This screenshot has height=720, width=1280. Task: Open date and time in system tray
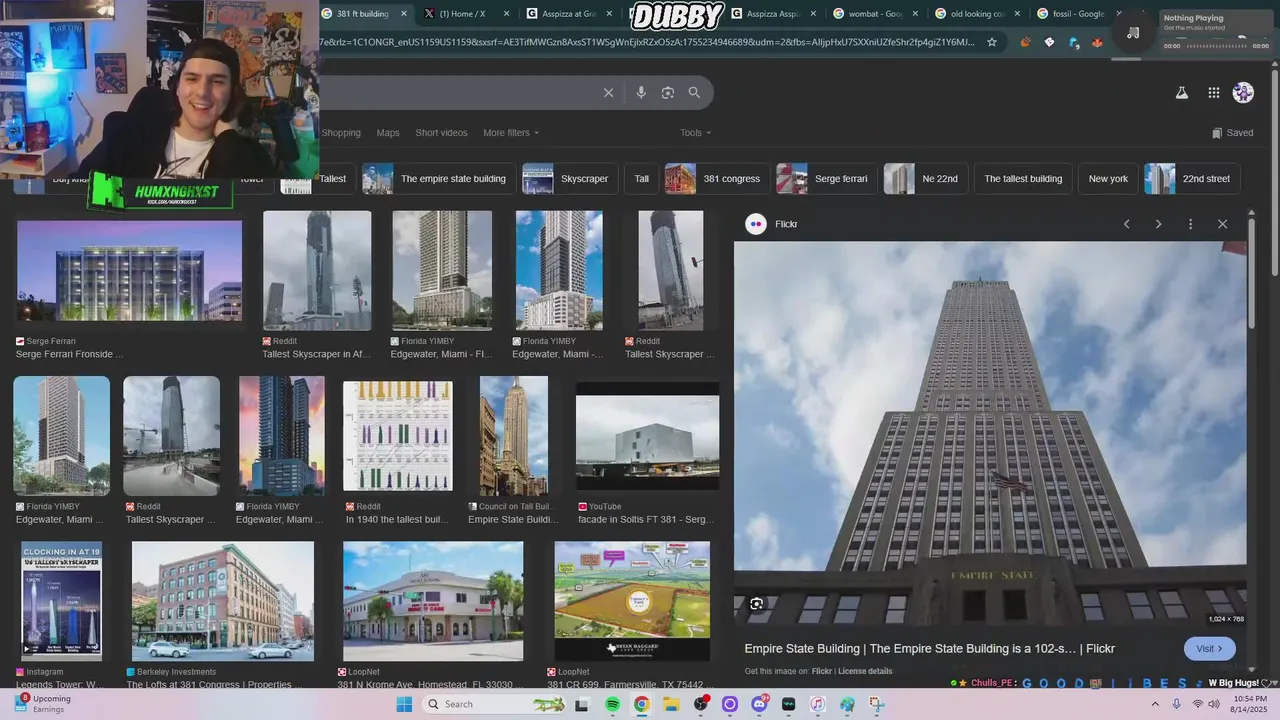(x=1250, y=704)
